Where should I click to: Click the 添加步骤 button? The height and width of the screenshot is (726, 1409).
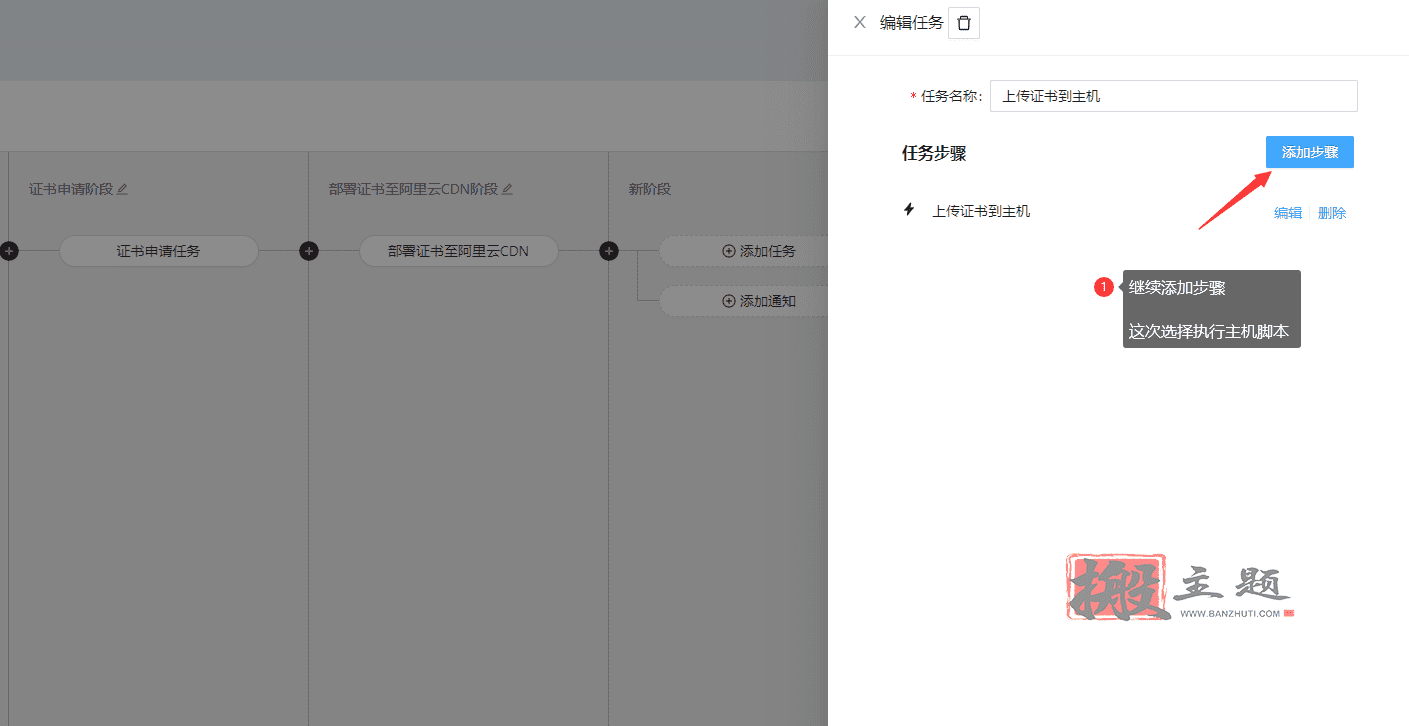(1309, 152)
